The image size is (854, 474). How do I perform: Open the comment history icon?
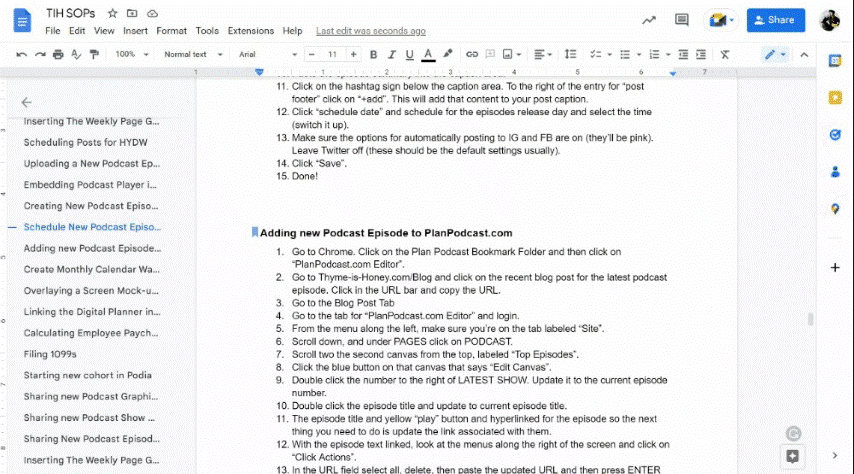tap(682, 19)
